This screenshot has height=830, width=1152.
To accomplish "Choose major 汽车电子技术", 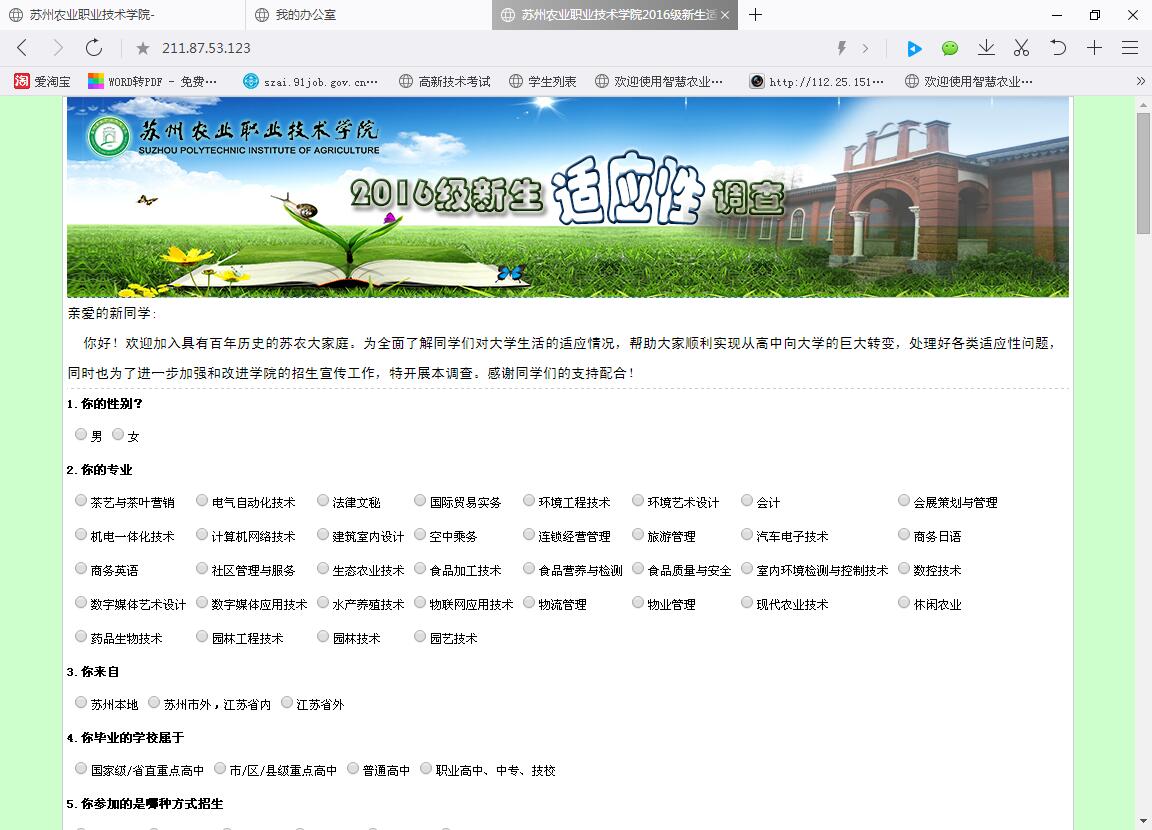I will [x=747, y=534].
